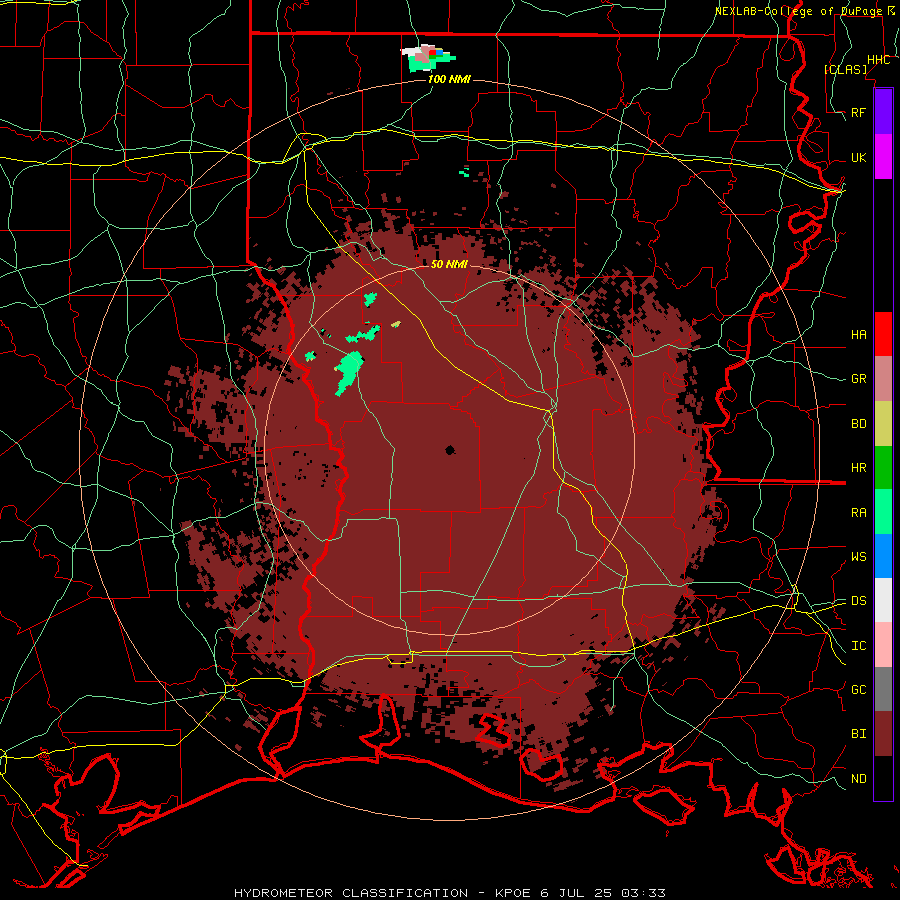Viewport: 900px width, 900px height.
Task: Click the black ND no data swatch
Action: click(883, 778)
